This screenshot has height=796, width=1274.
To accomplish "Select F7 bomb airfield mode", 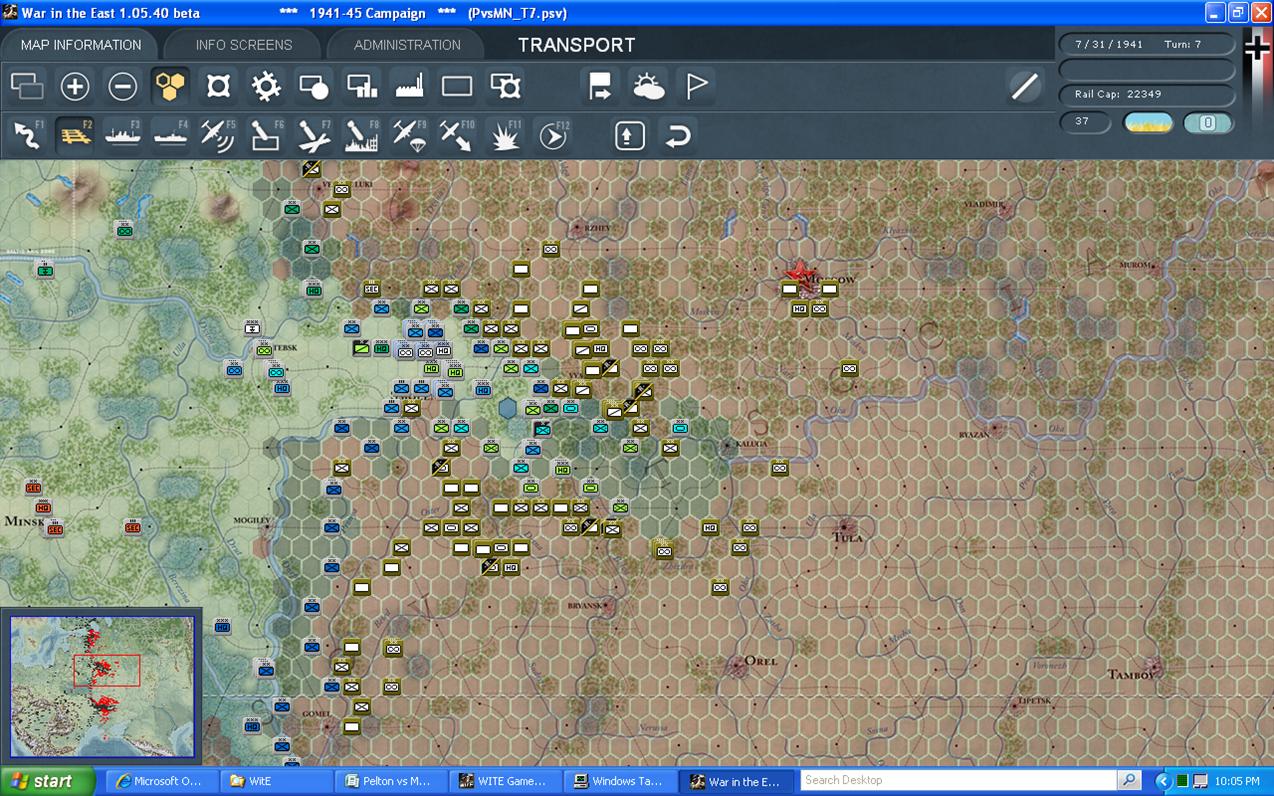I will coord(314,135).
